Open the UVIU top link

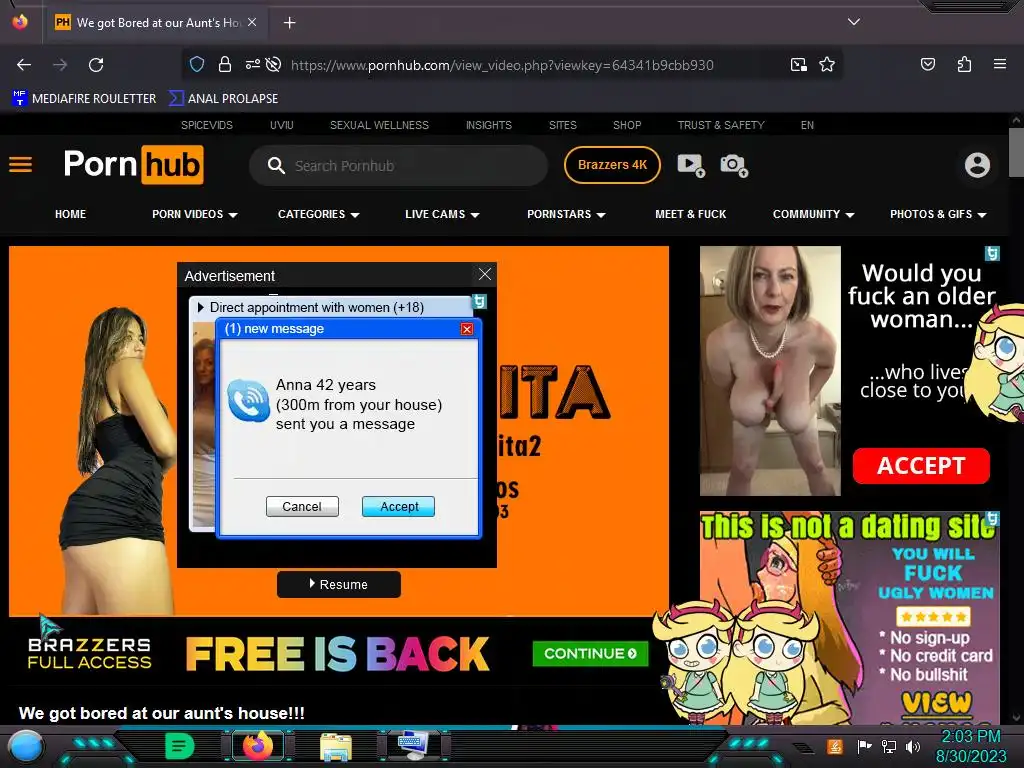tap(281, 125)
